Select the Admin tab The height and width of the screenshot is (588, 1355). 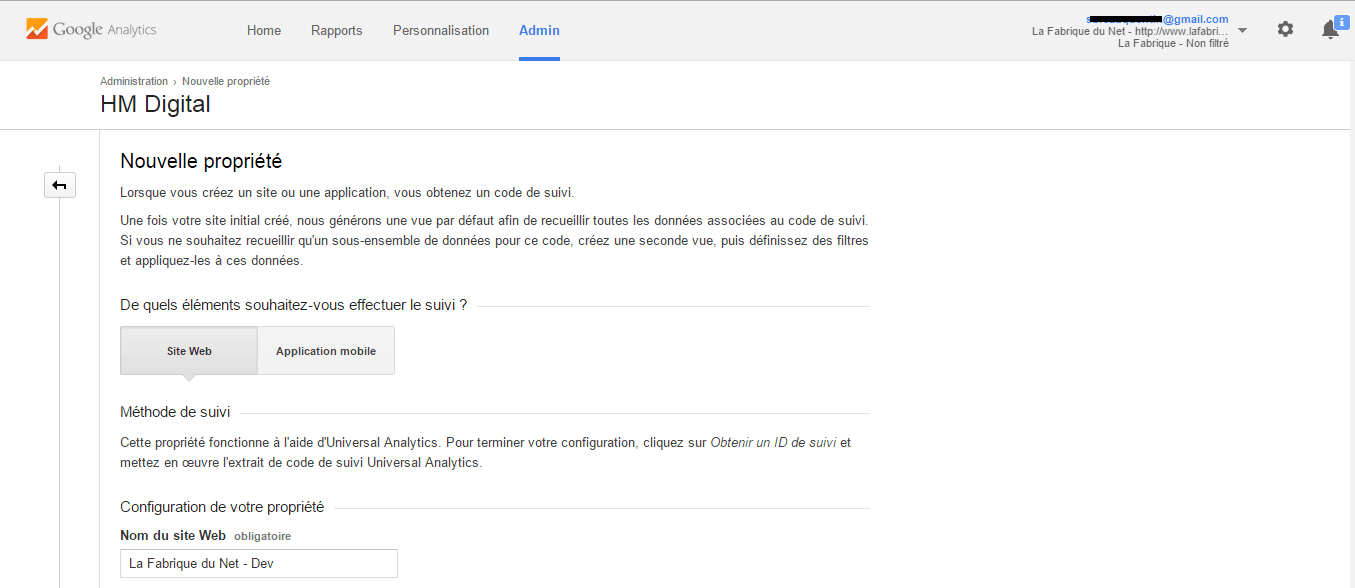539,30
